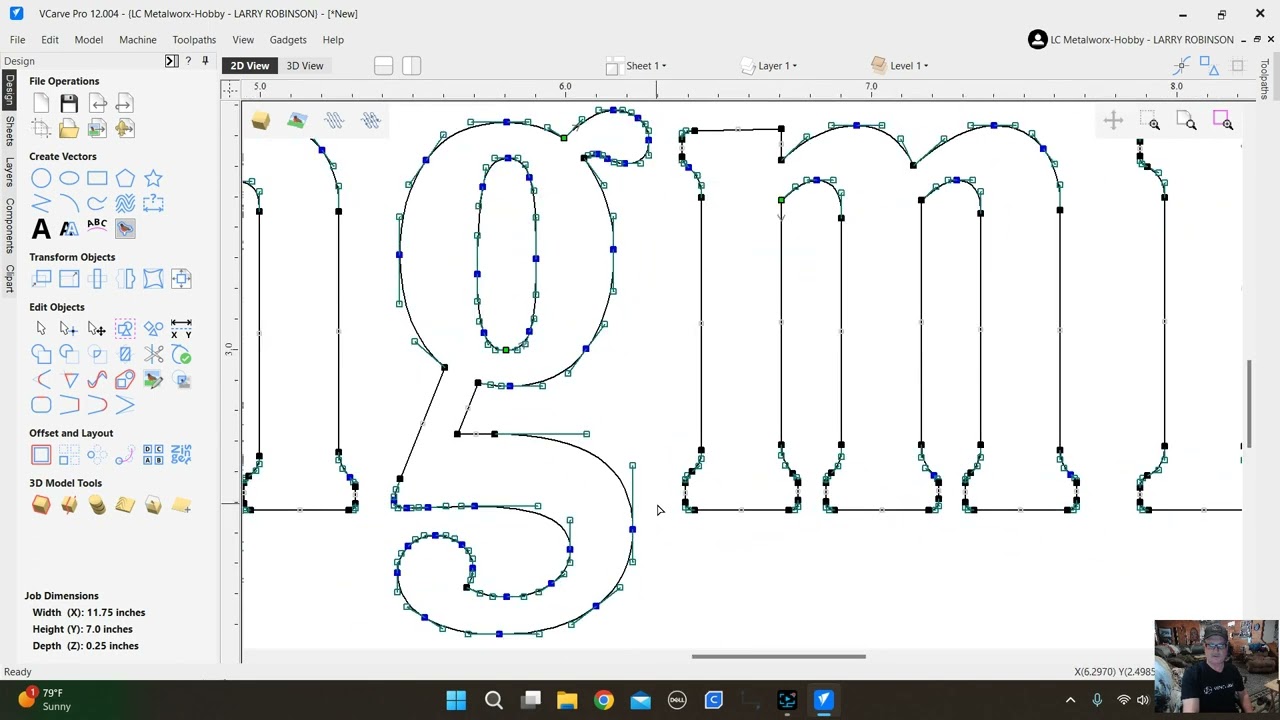Select the scissors Trim Vectors tool
This screenshot has width=1280, height=720.
[x=153, y=354]
